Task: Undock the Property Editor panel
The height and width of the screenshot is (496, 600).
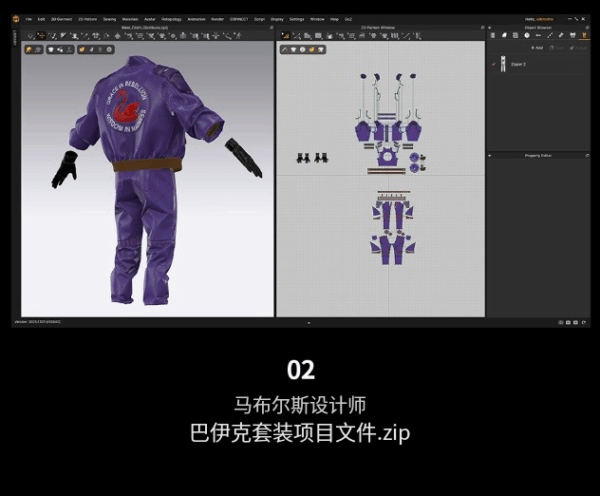Action: pos(587,155)
